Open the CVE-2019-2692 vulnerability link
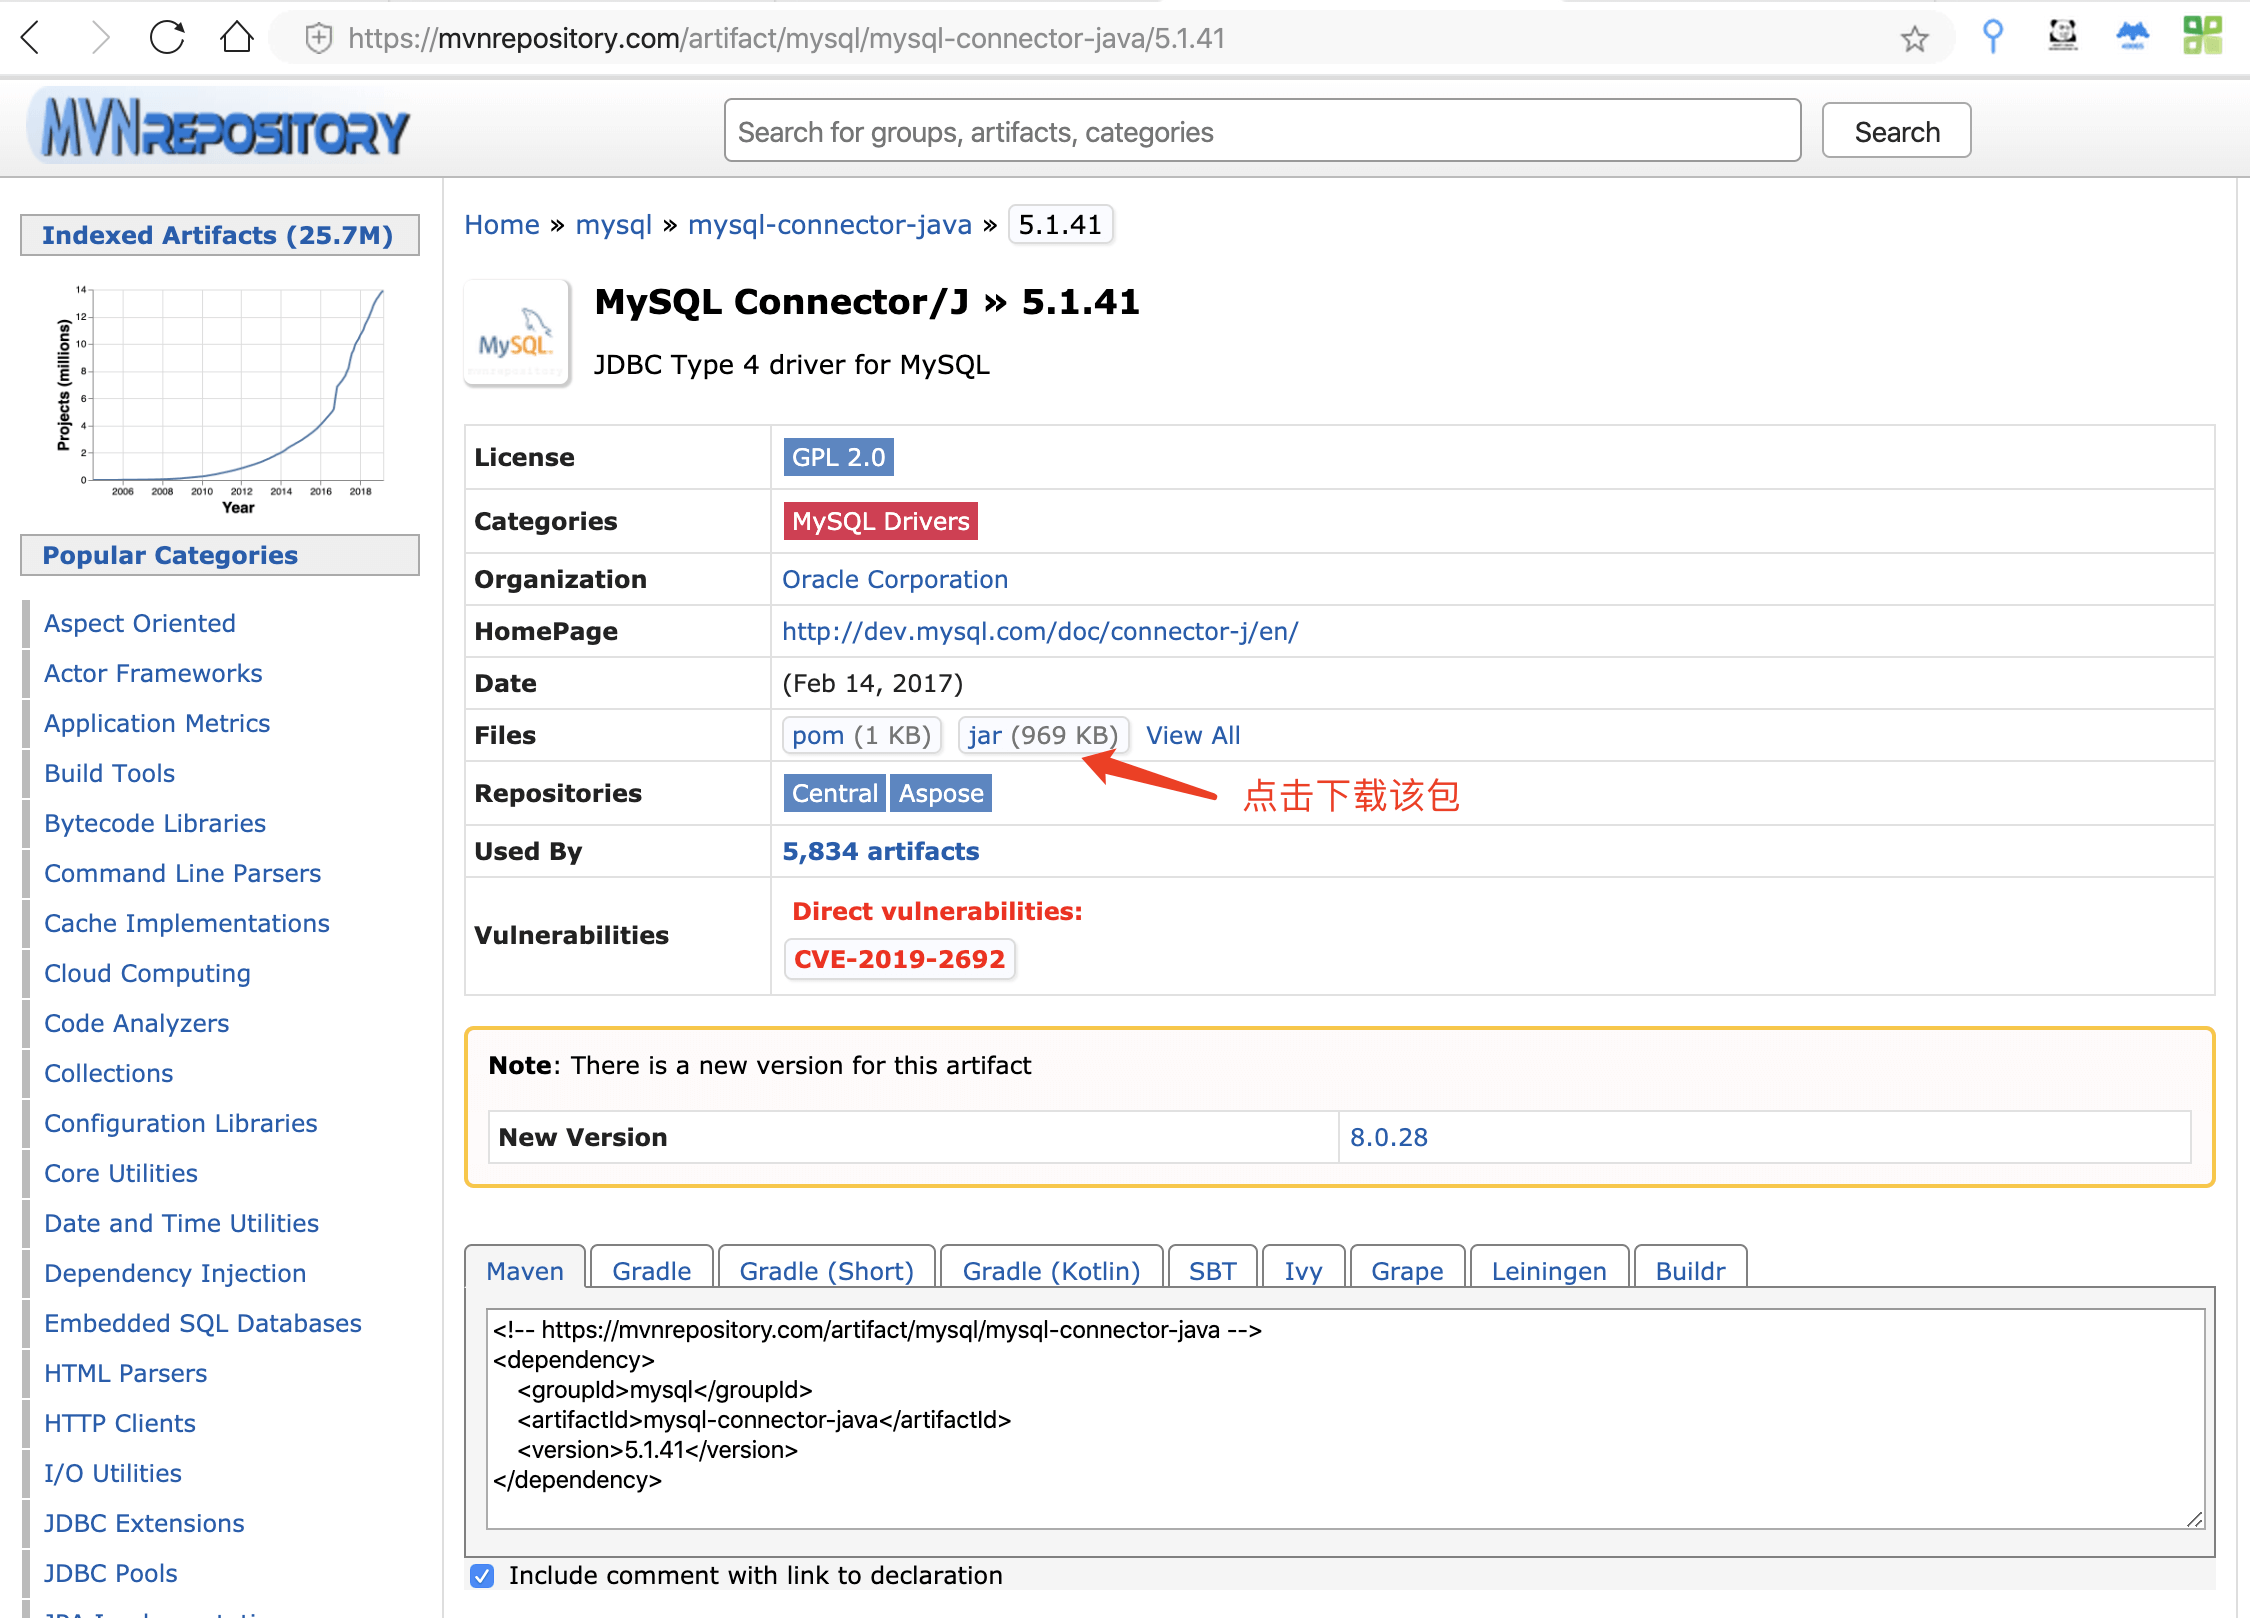 pyautogui.click(x=899, y=959)
